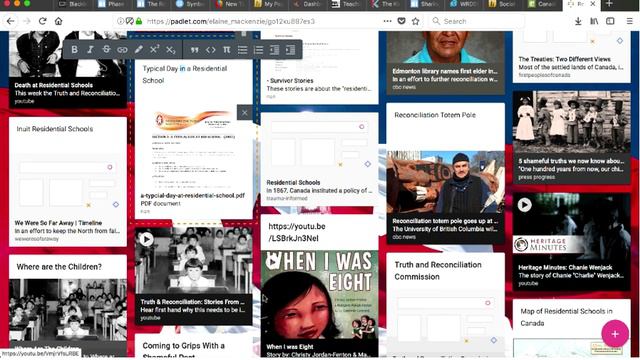Viewport: 640px width, 360px height.
Task: Play the When I Was Eight video
Action: [273, 262]
